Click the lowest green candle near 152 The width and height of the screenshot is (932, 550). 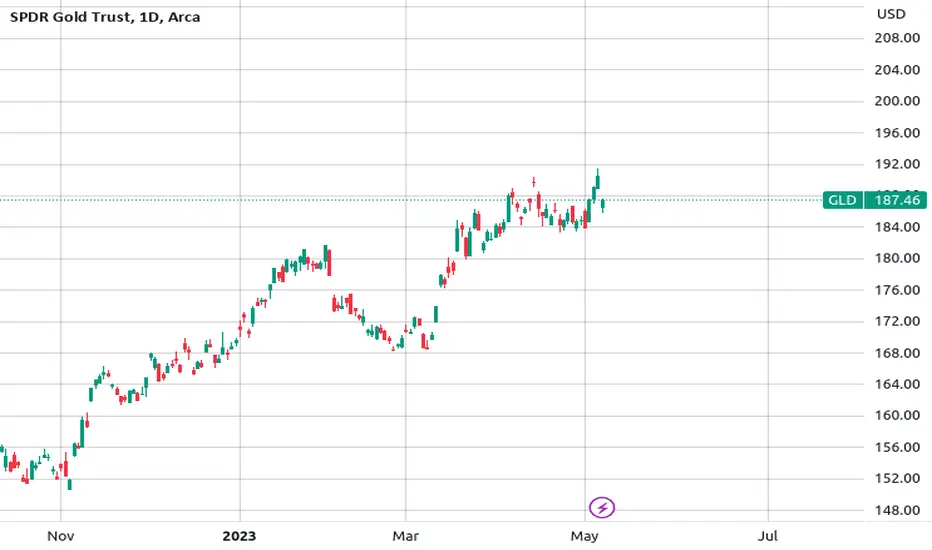[70, 485]
